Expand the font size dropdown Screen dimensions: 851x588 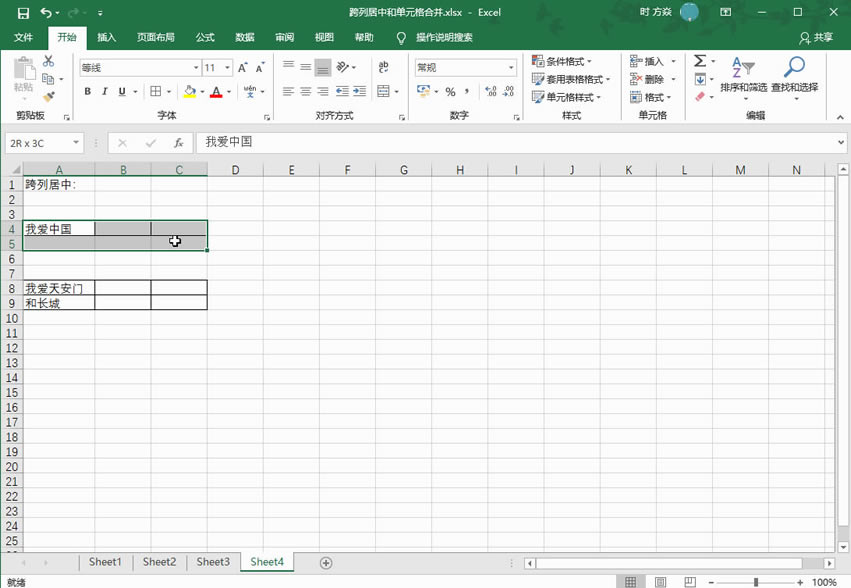(x=226, y=66)
